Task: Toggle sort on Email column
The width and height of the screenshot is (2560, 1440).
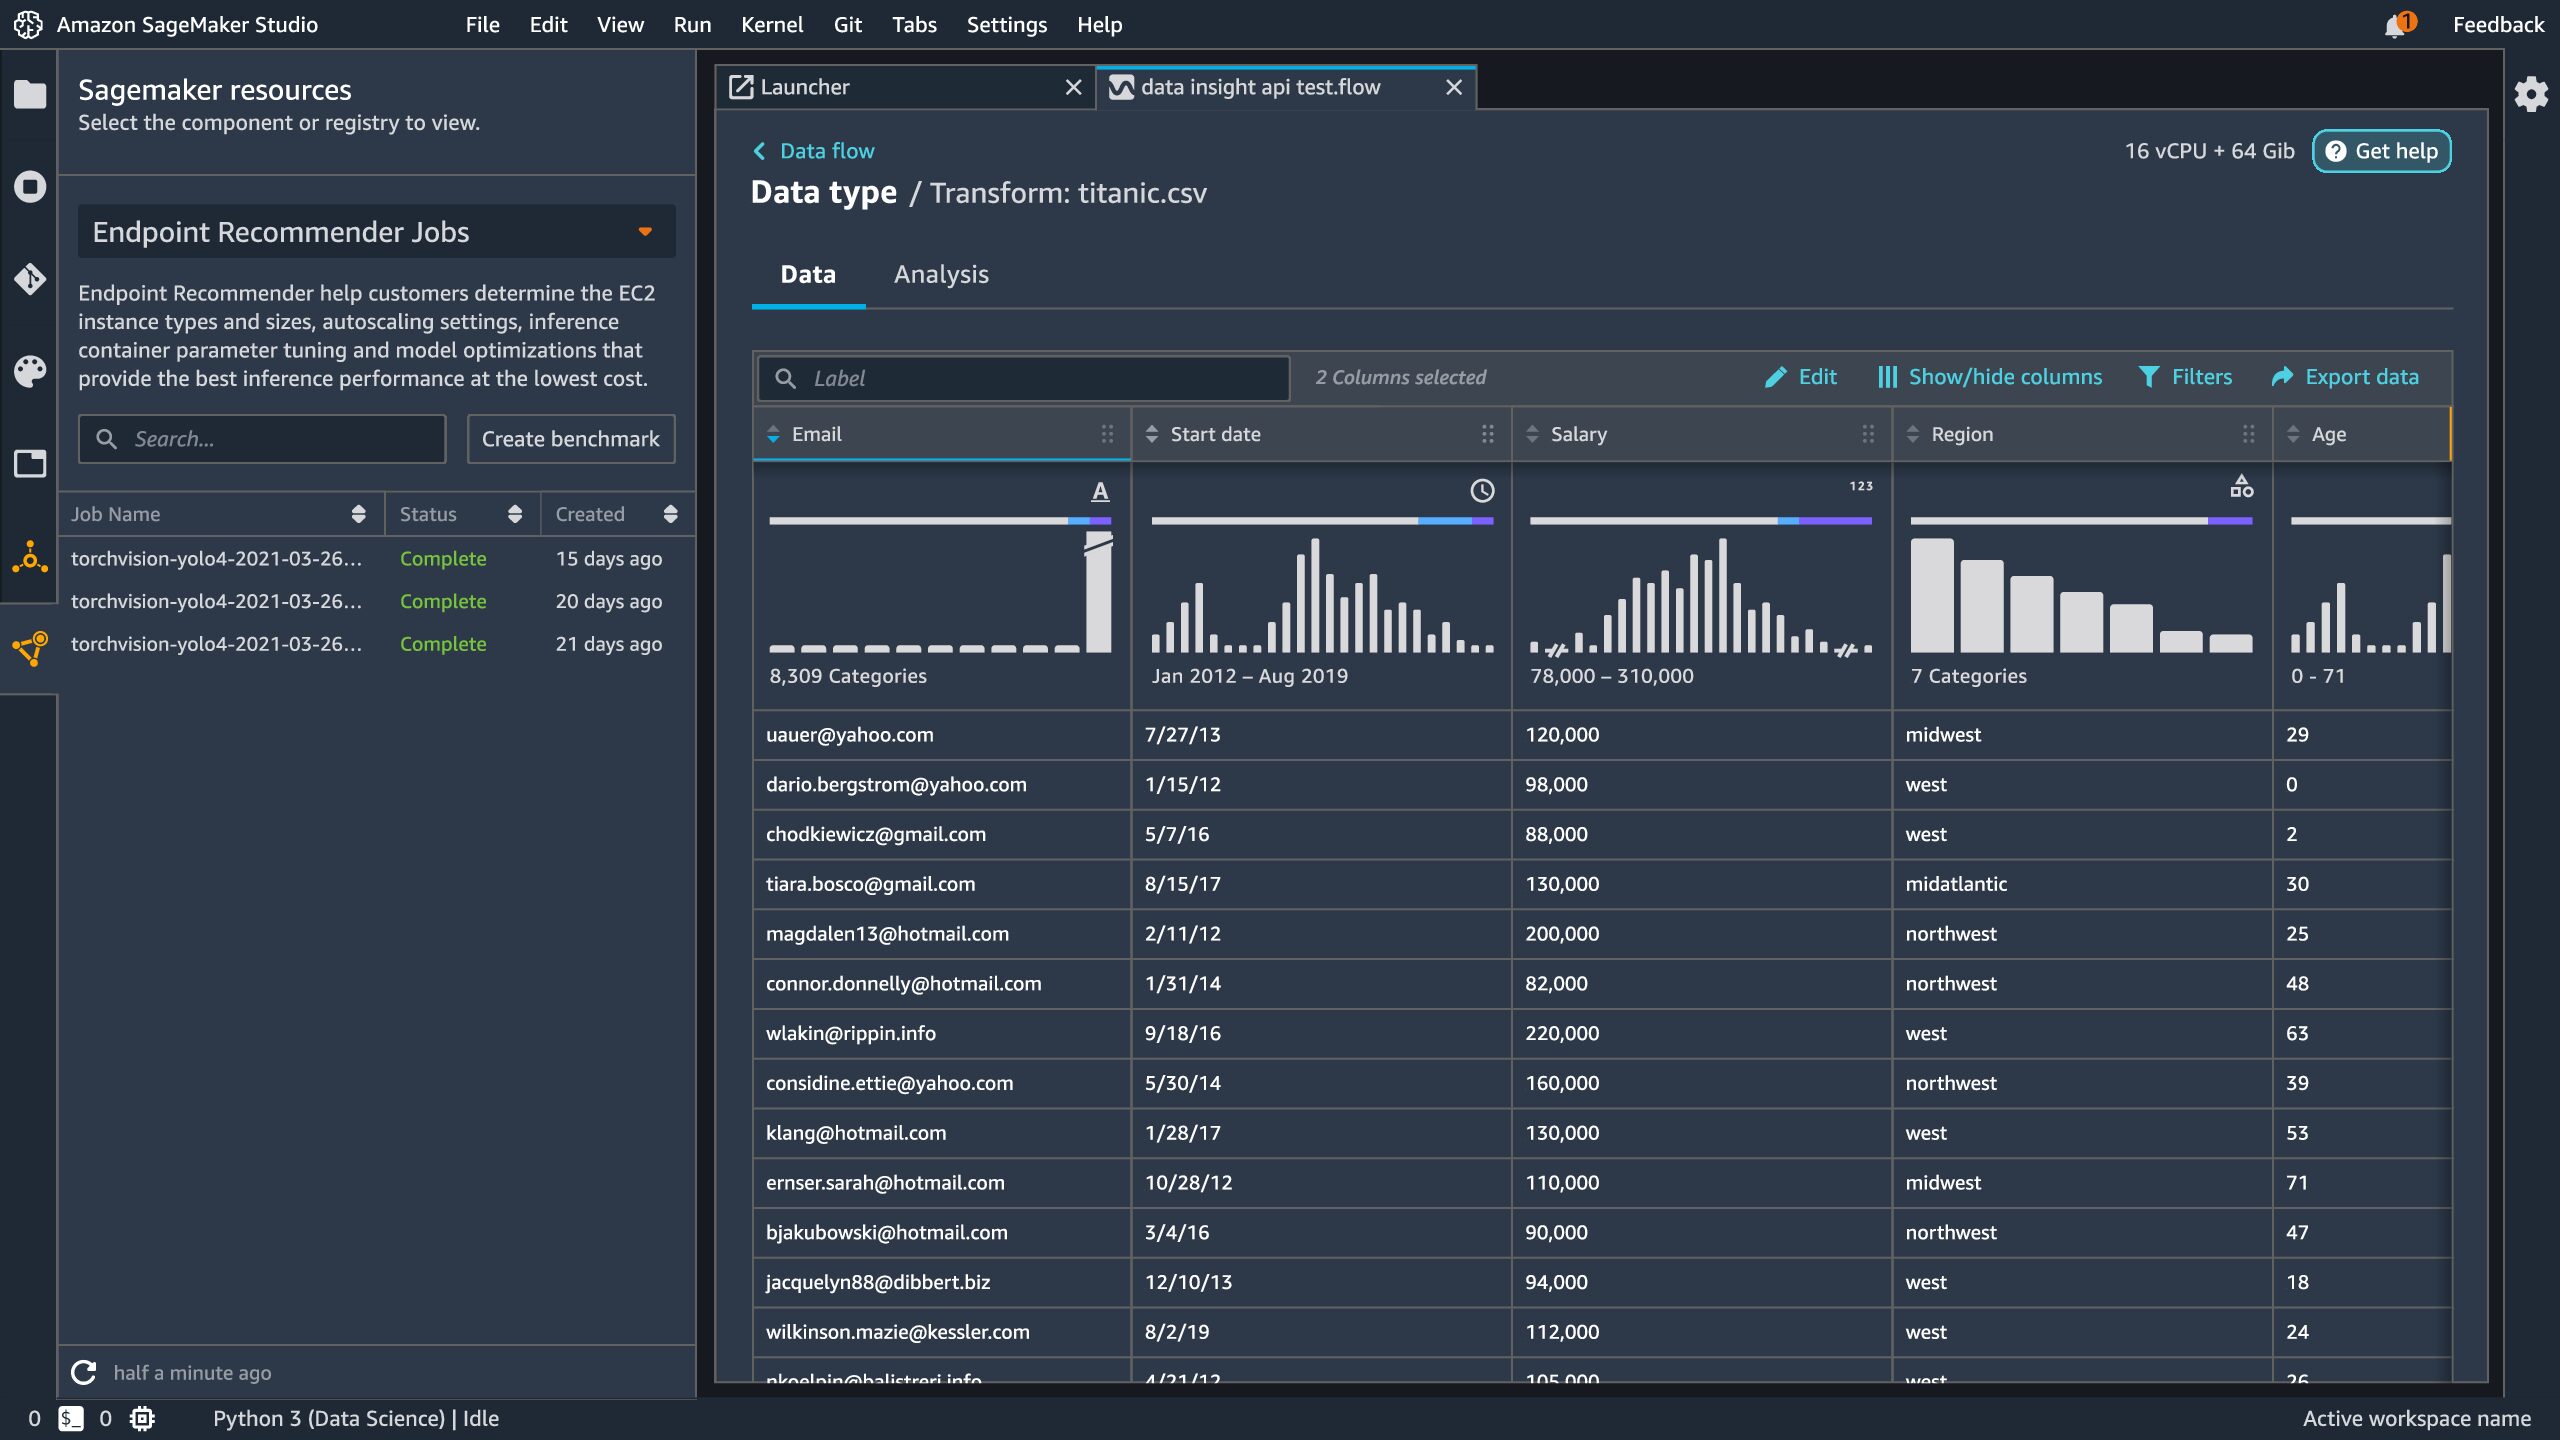Action: (x=773, y=434)
